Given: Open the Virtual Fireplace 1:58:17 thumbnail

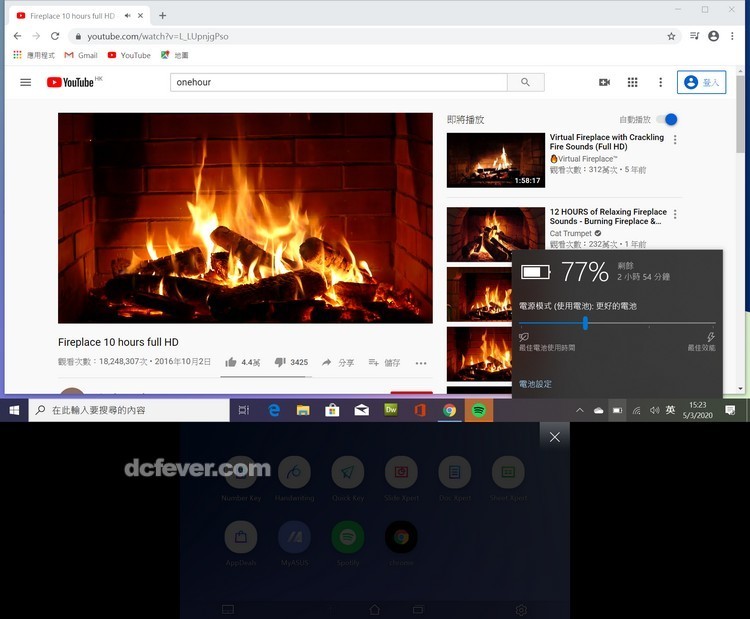Looking at the screenshot, I should (x=496, y=160).
